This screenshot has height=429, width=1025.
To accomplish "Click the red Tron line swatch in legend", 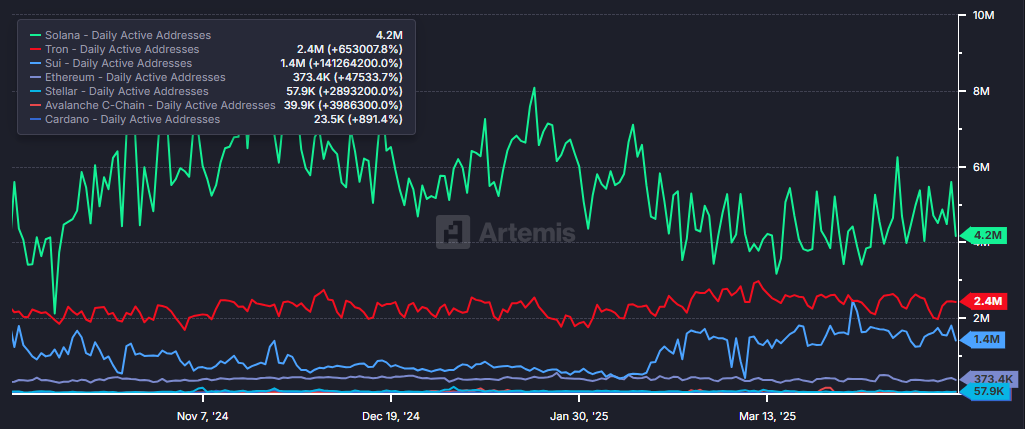I will pos(34,49).
